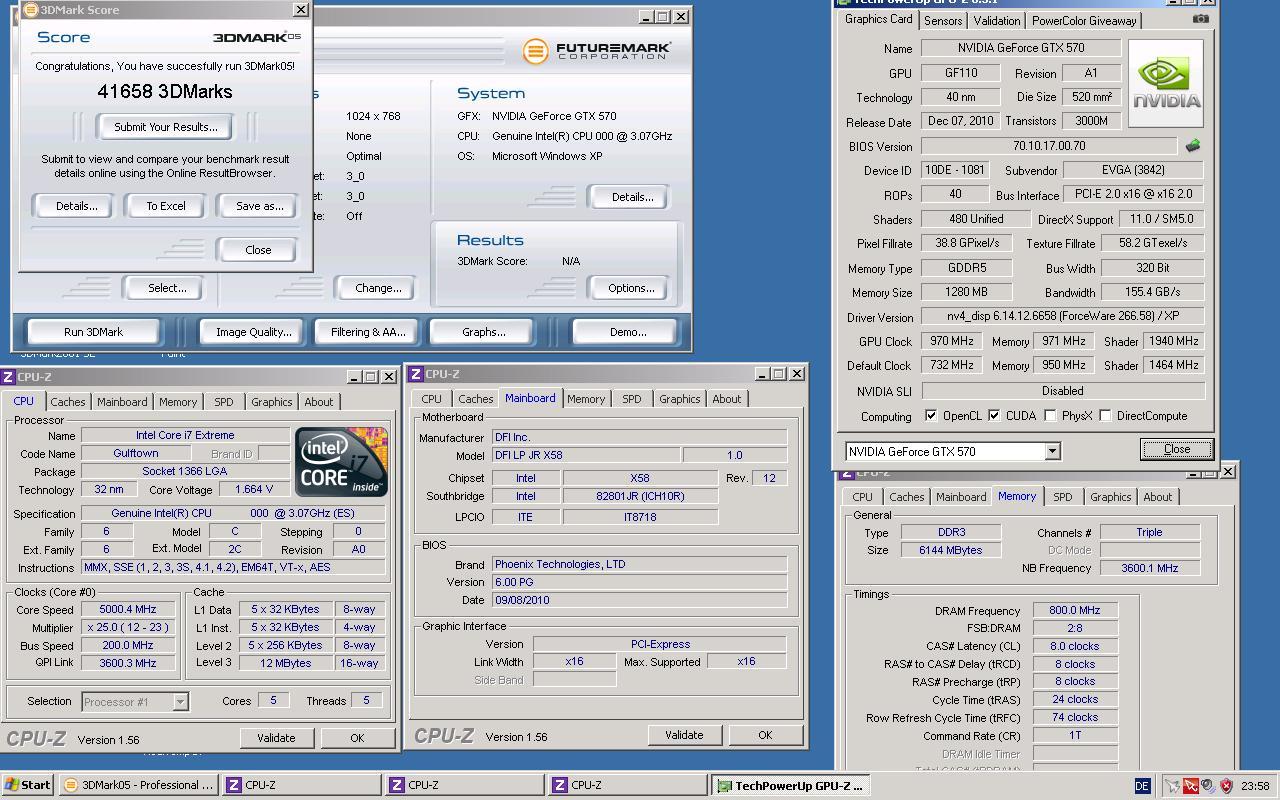
Task: Select Graphics tab in CPU-Z Memory window
Action: (x=1111, y=497)
